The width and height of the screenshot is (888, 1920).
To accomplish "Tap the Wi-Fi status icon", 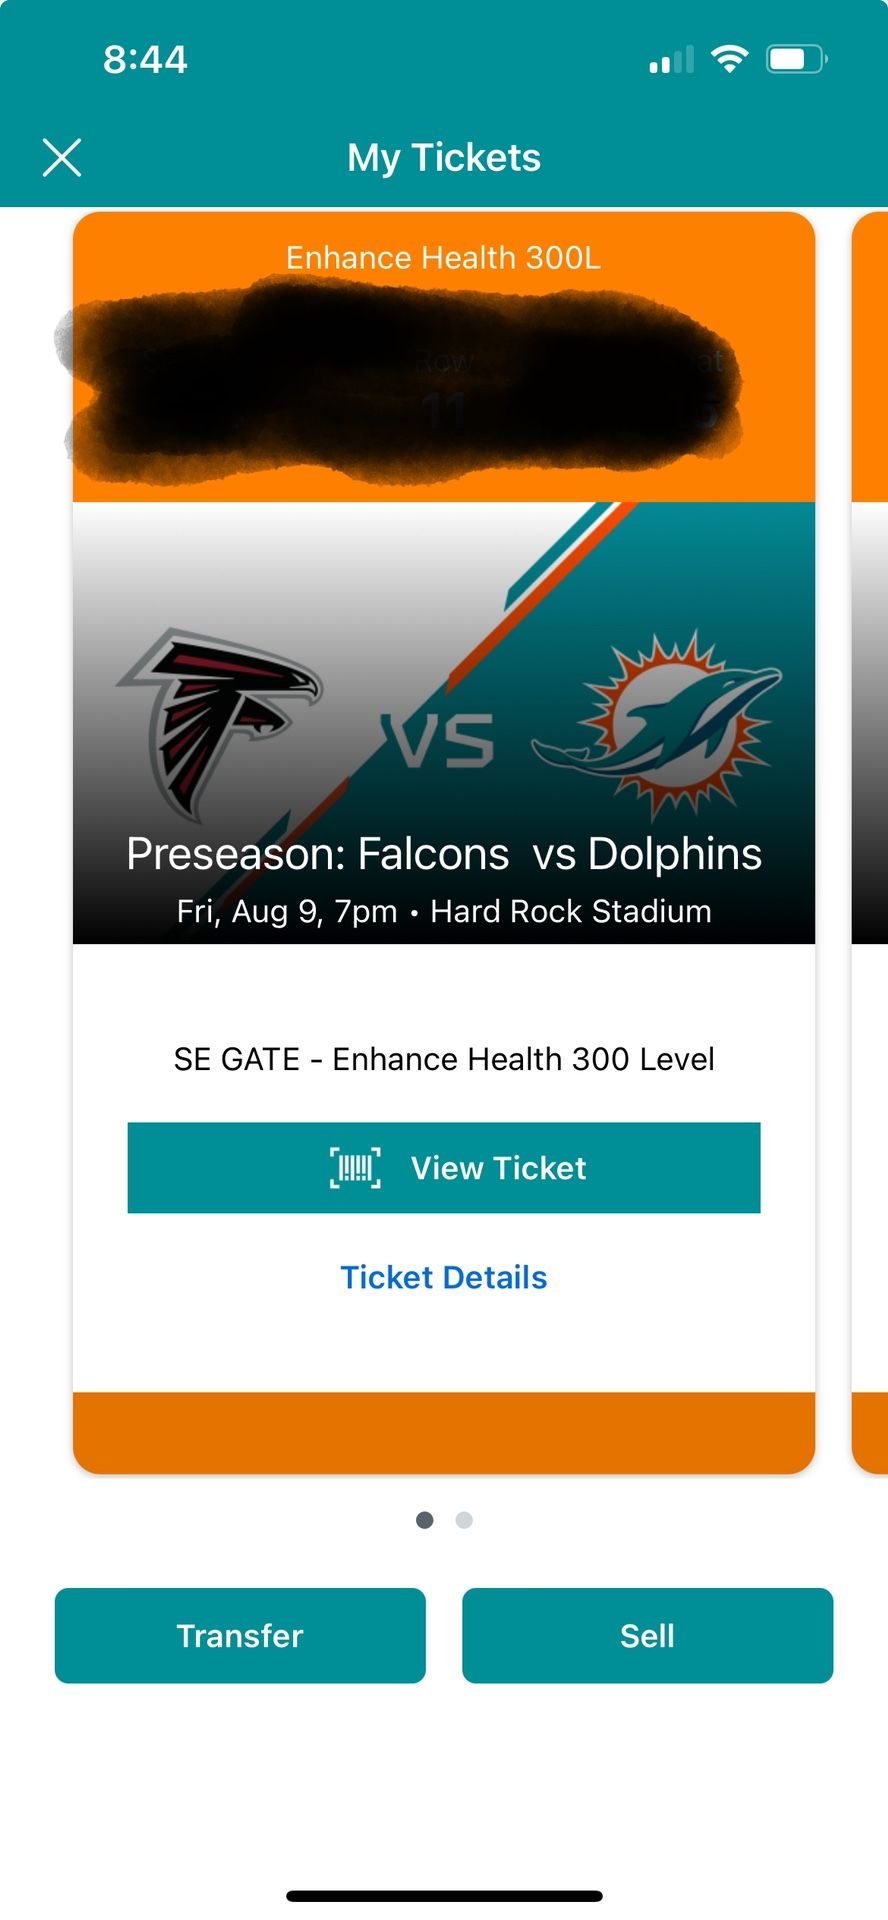I will tap(730, 59).
